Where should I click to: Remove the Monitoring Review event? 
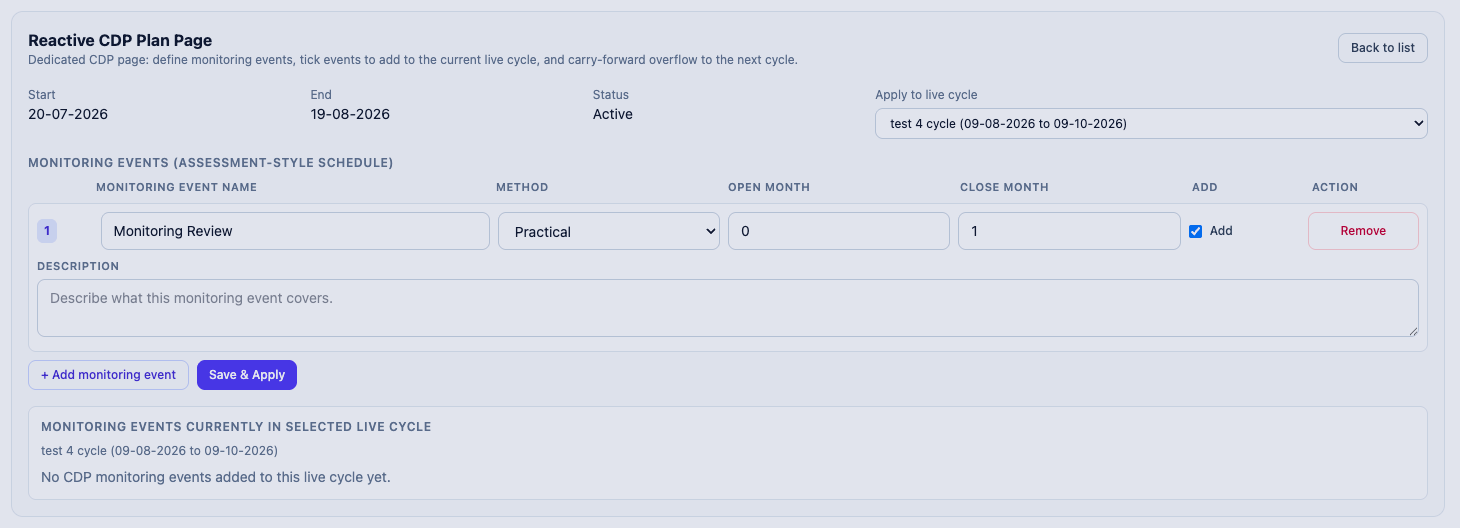[x=1363, y=231]
